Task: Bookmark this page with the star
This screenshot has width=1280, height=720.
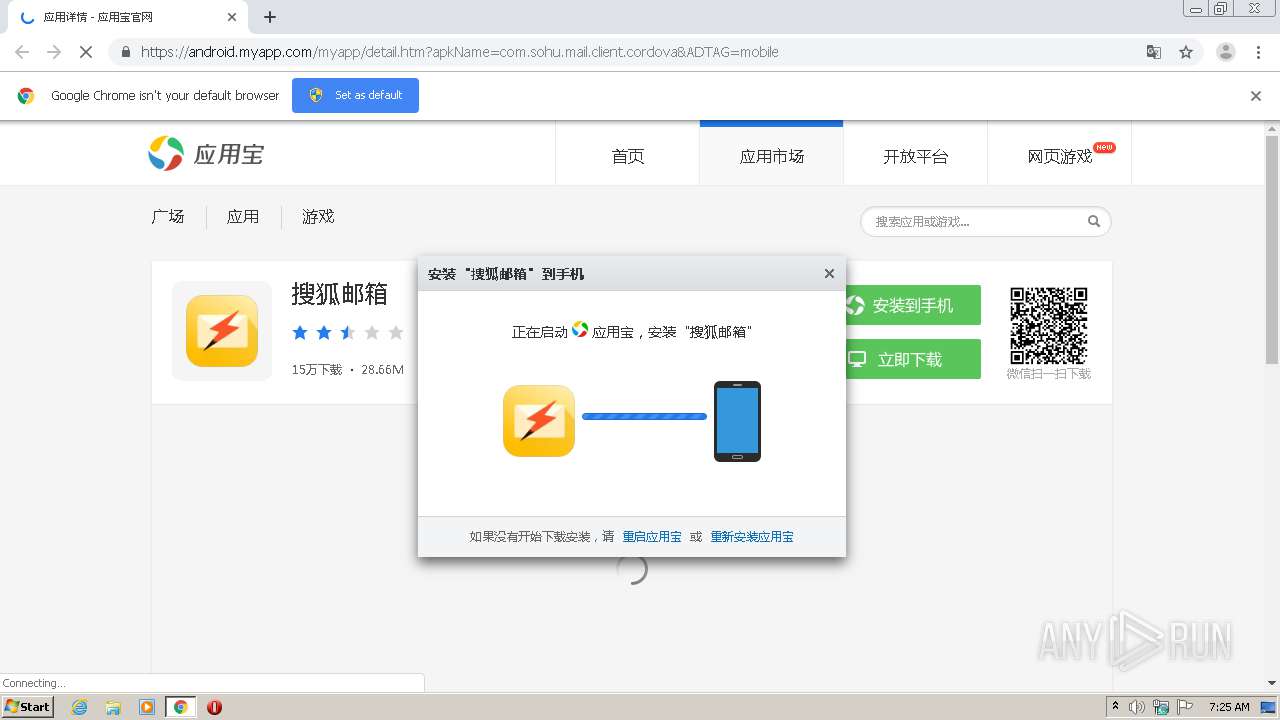Action: point(1186,52)
